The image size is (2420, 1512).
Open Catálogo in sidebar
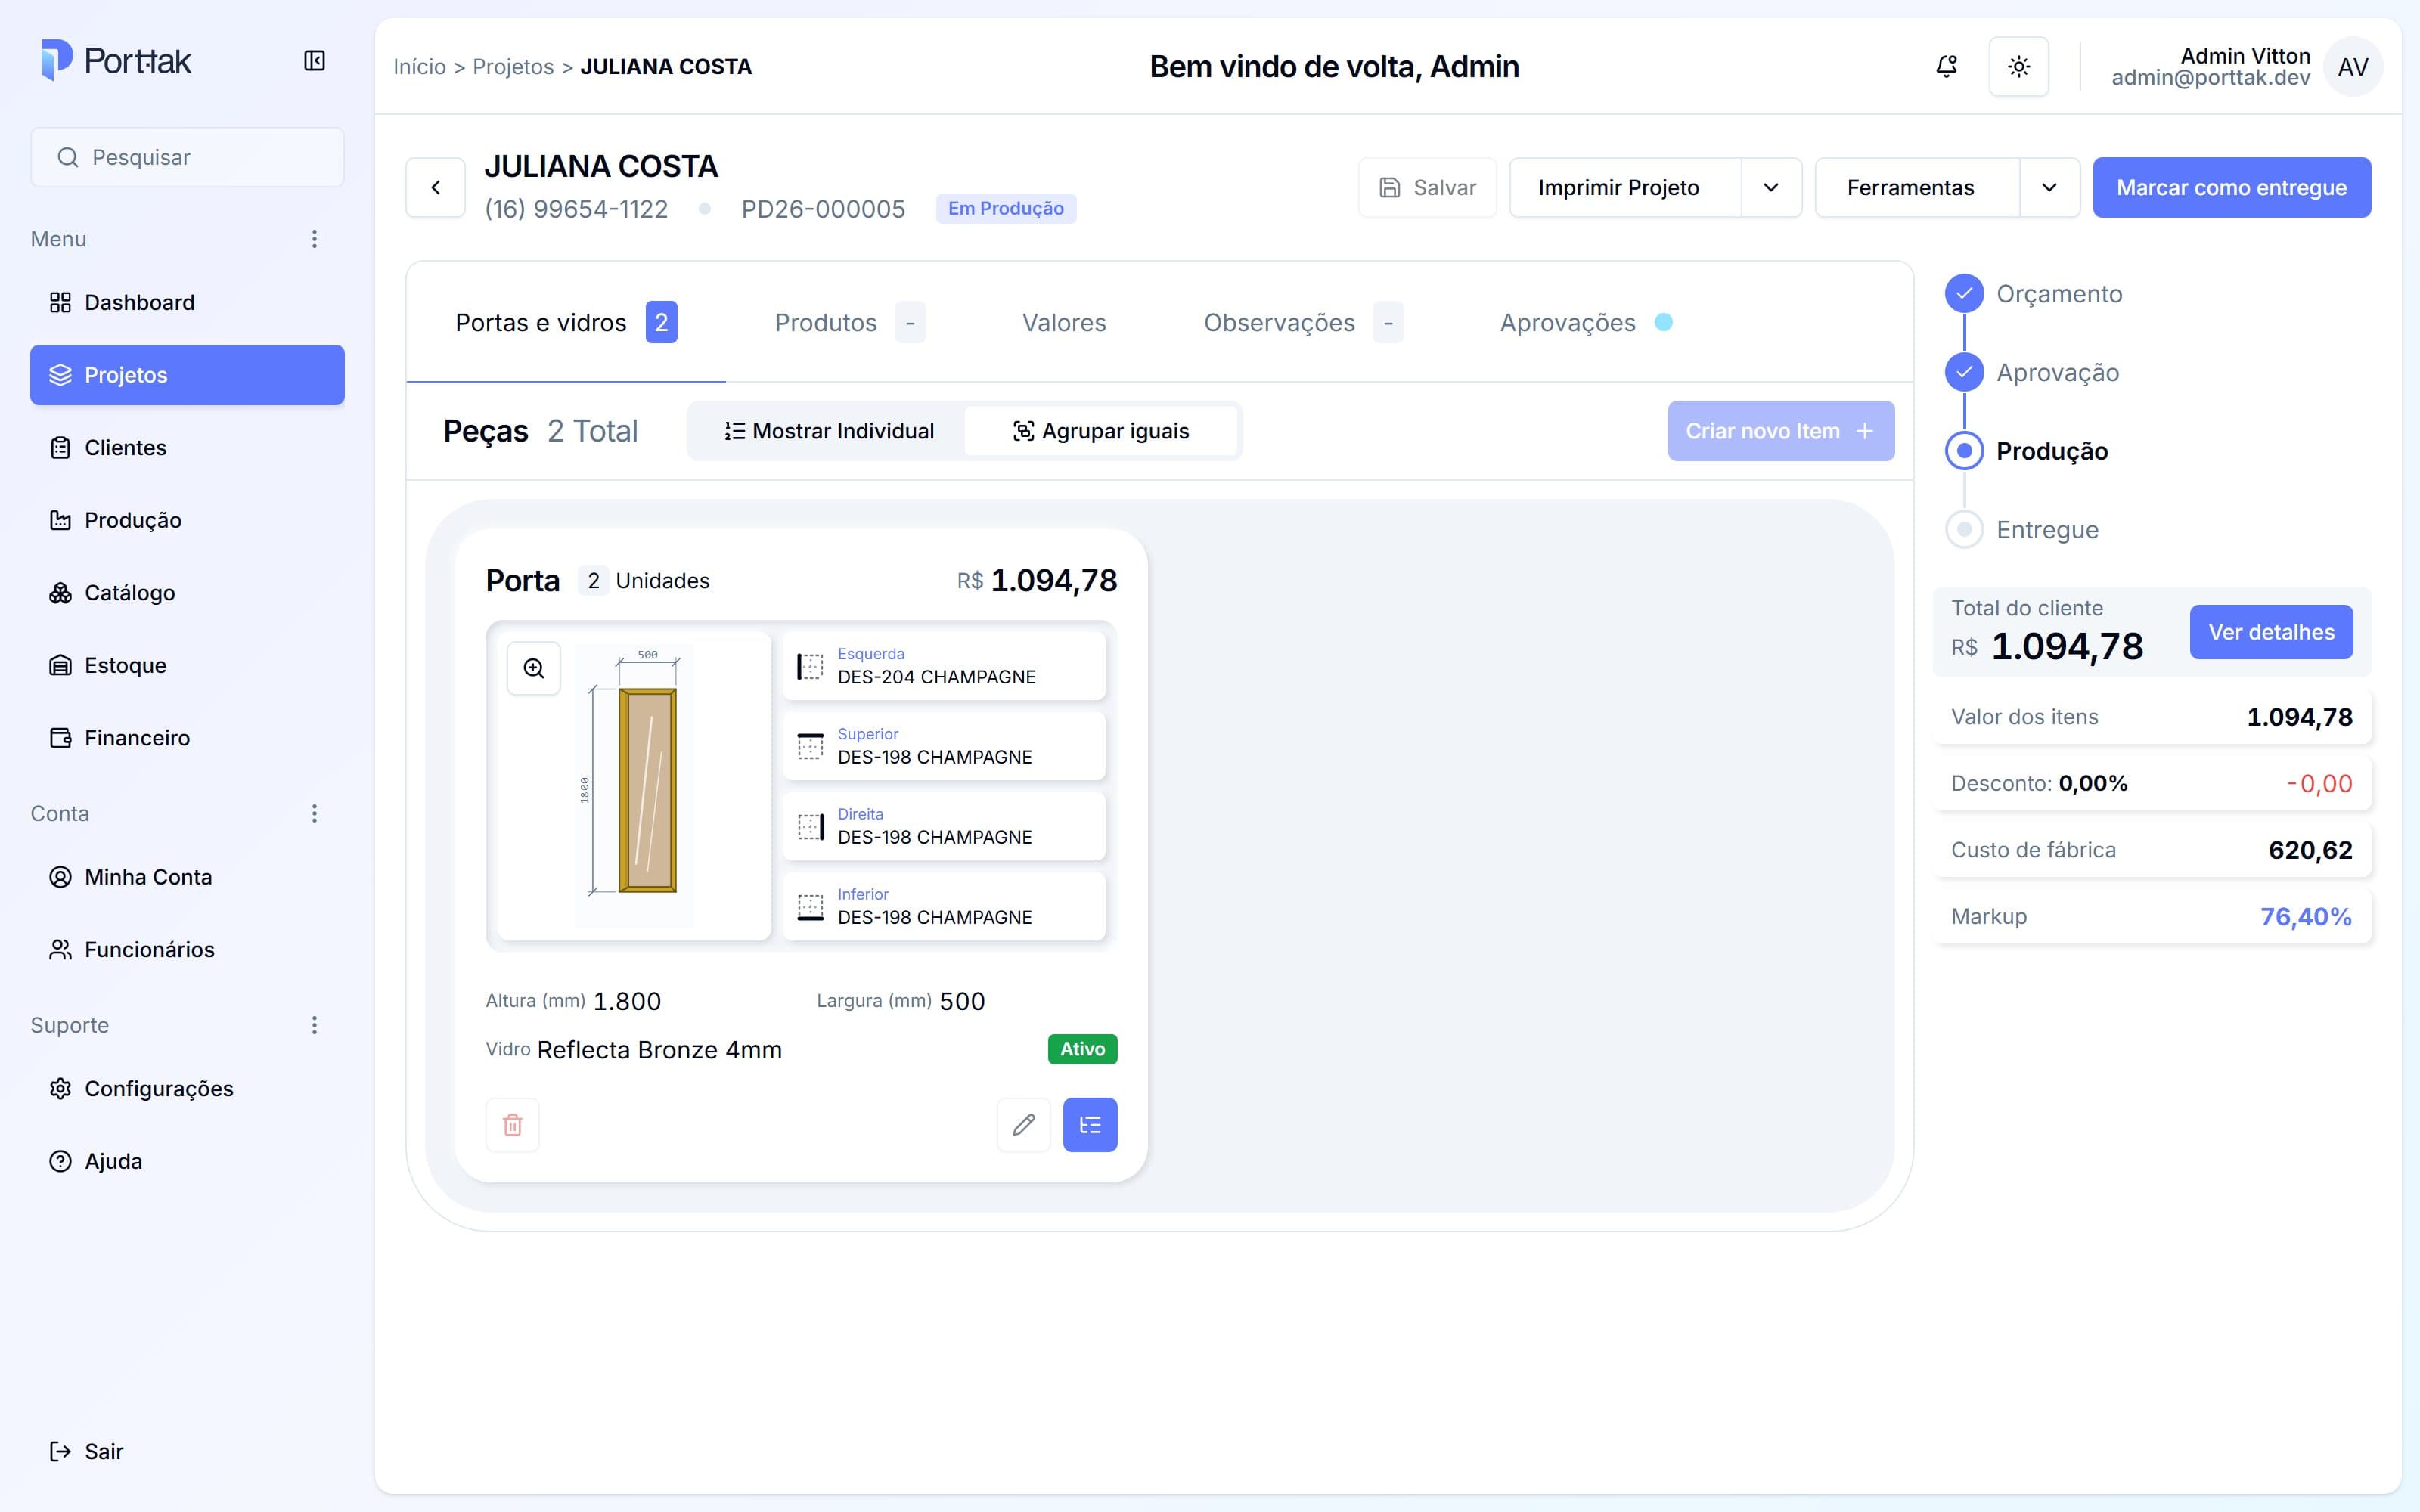click(x=187, y=593)
